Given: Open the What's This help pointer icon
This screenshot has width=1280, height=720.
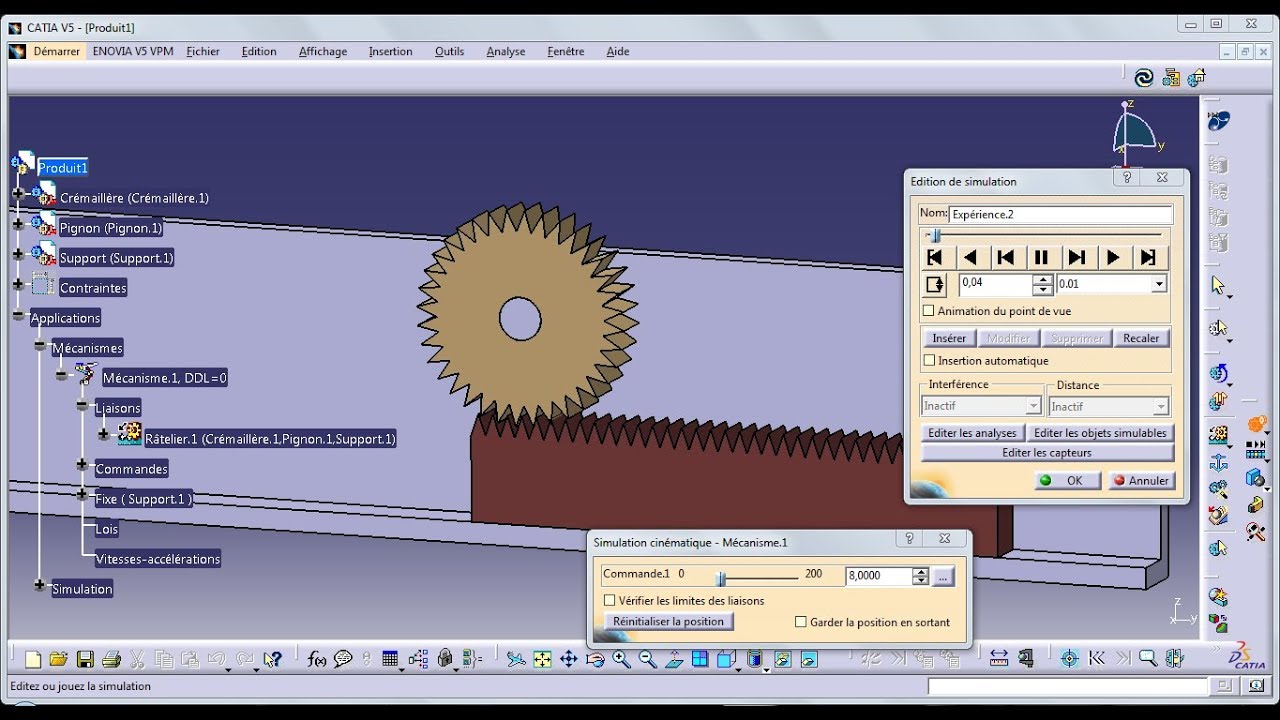Looking at the screenshot, I should (272, 659).
